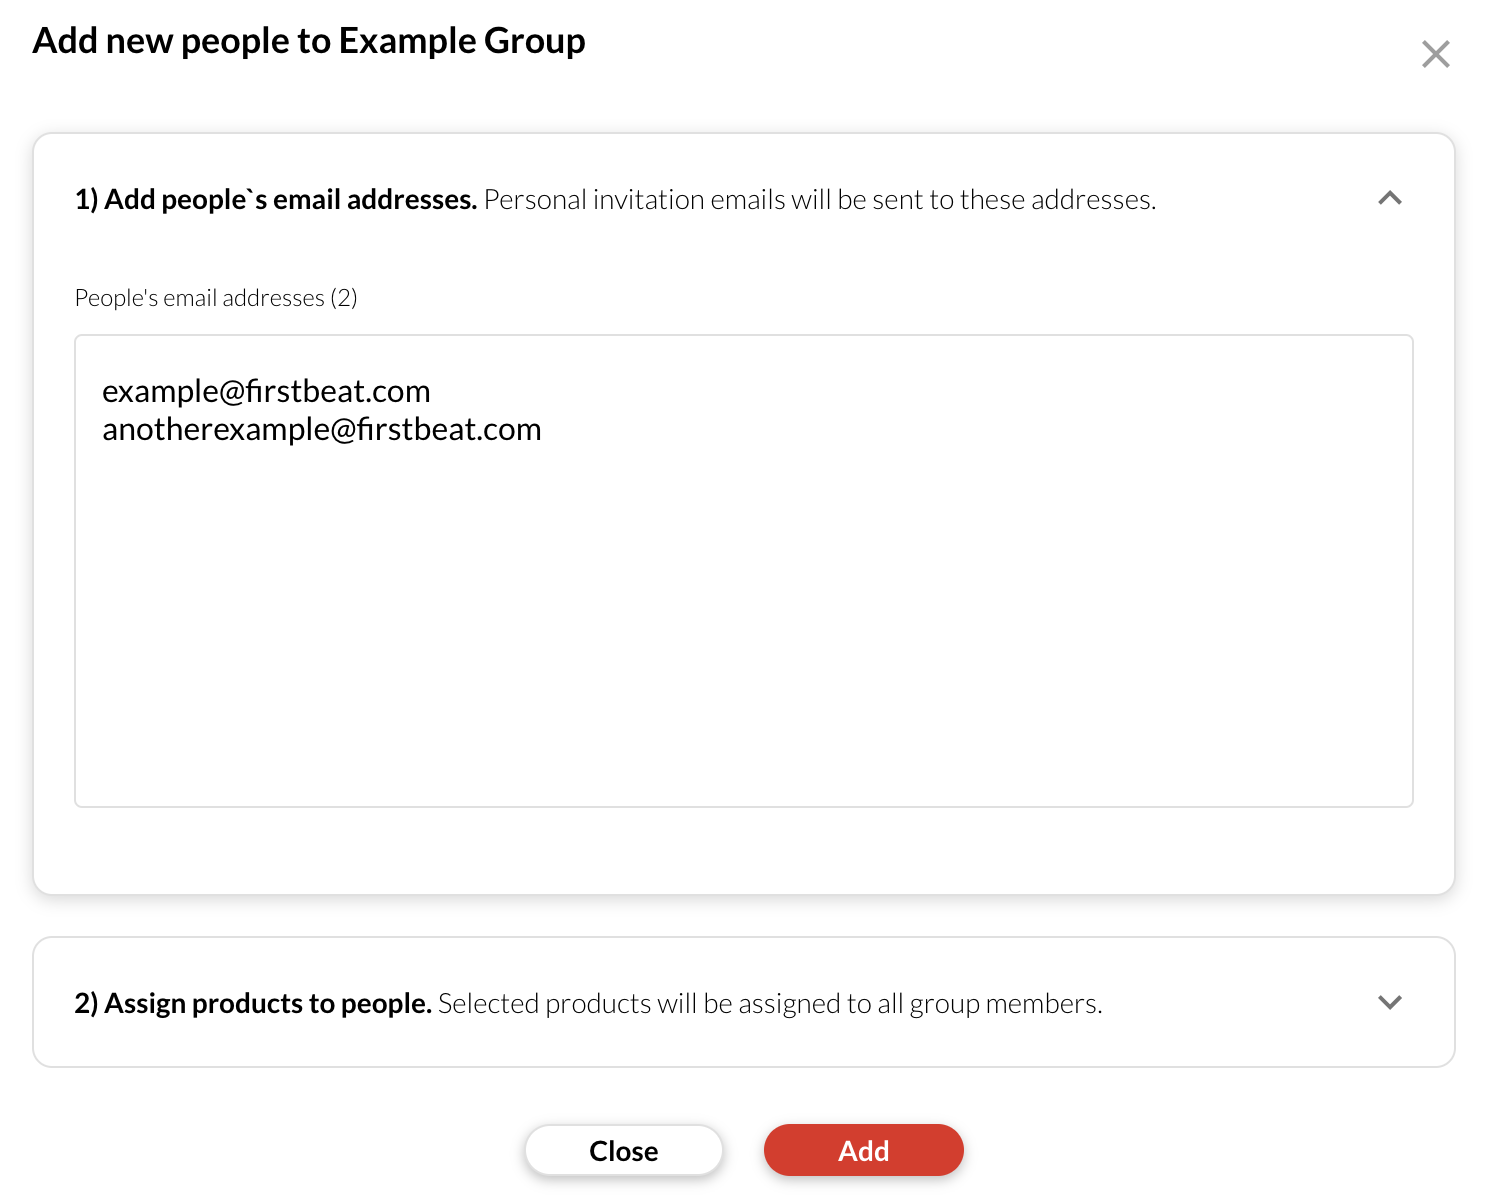Screen dimensions: 1498x1198
Task: Click the '(2)' address count
Action: [x=344, y=298]
